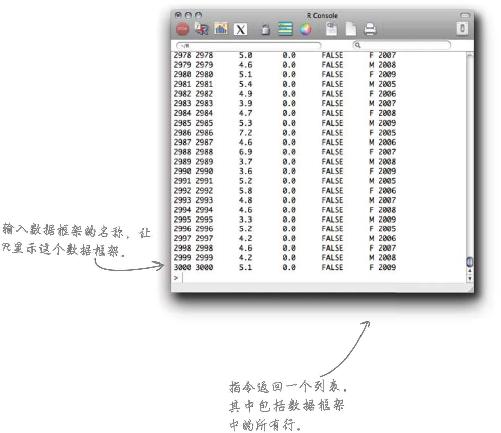
Task: Toggle the toolbar visibility pill button
Action: pyautogui.click(x=465, y=15)
